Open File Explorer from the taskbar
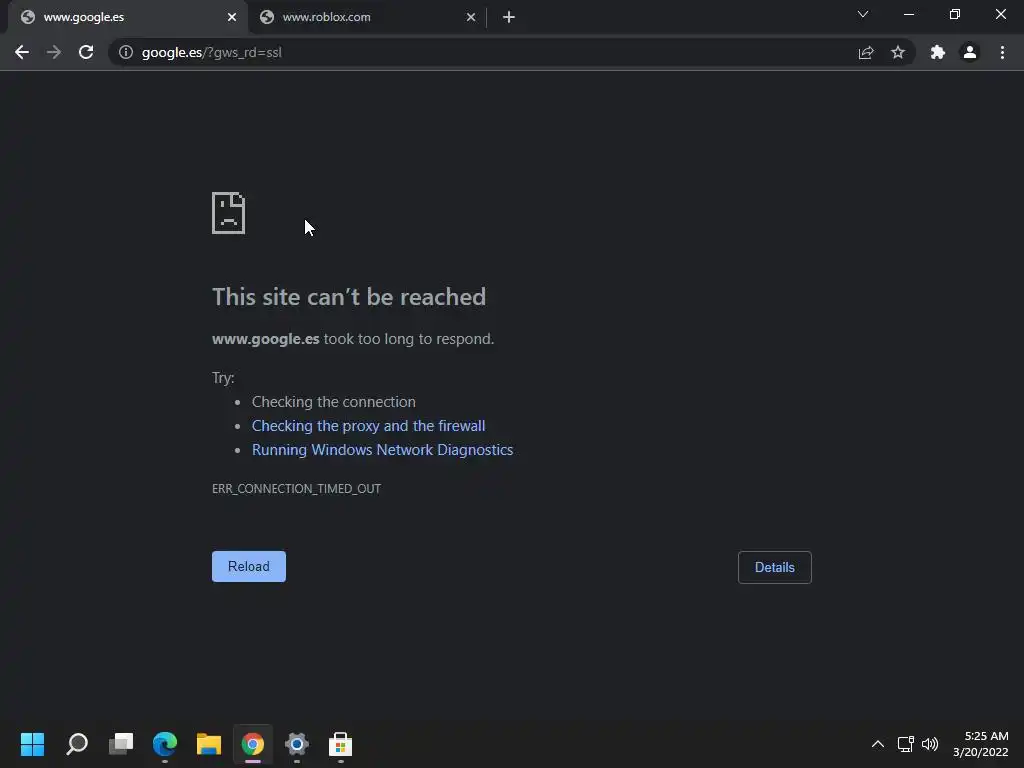This screenshot has height=768, width=1024. click(209, 744)
